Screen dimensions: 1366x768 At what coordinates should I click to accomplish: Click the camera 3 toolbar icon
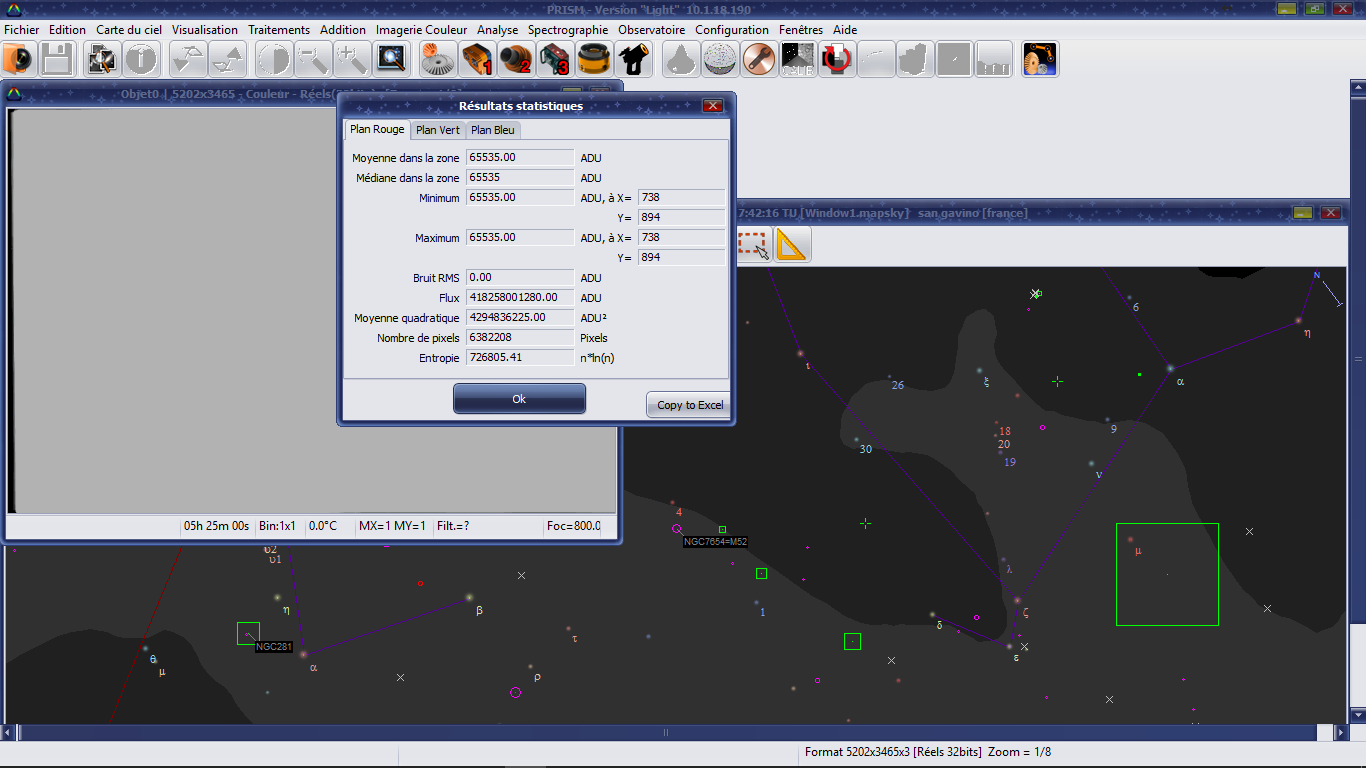555,60
